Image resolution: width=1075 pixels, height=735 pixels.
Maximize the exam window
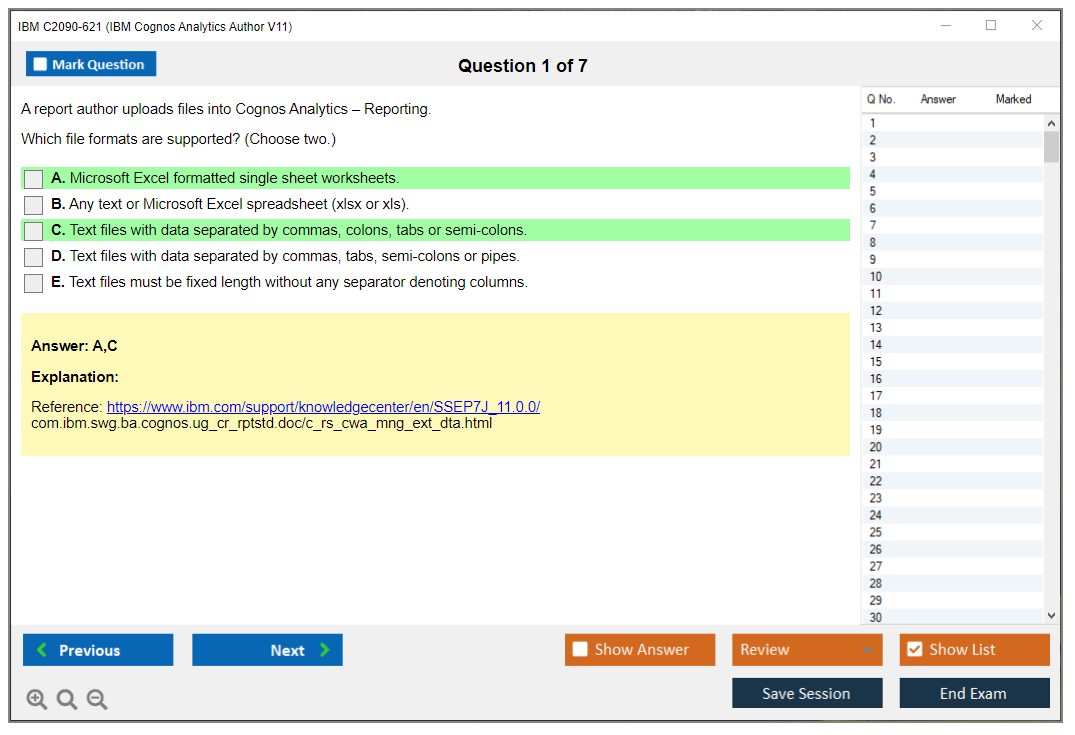coord(991,26)
